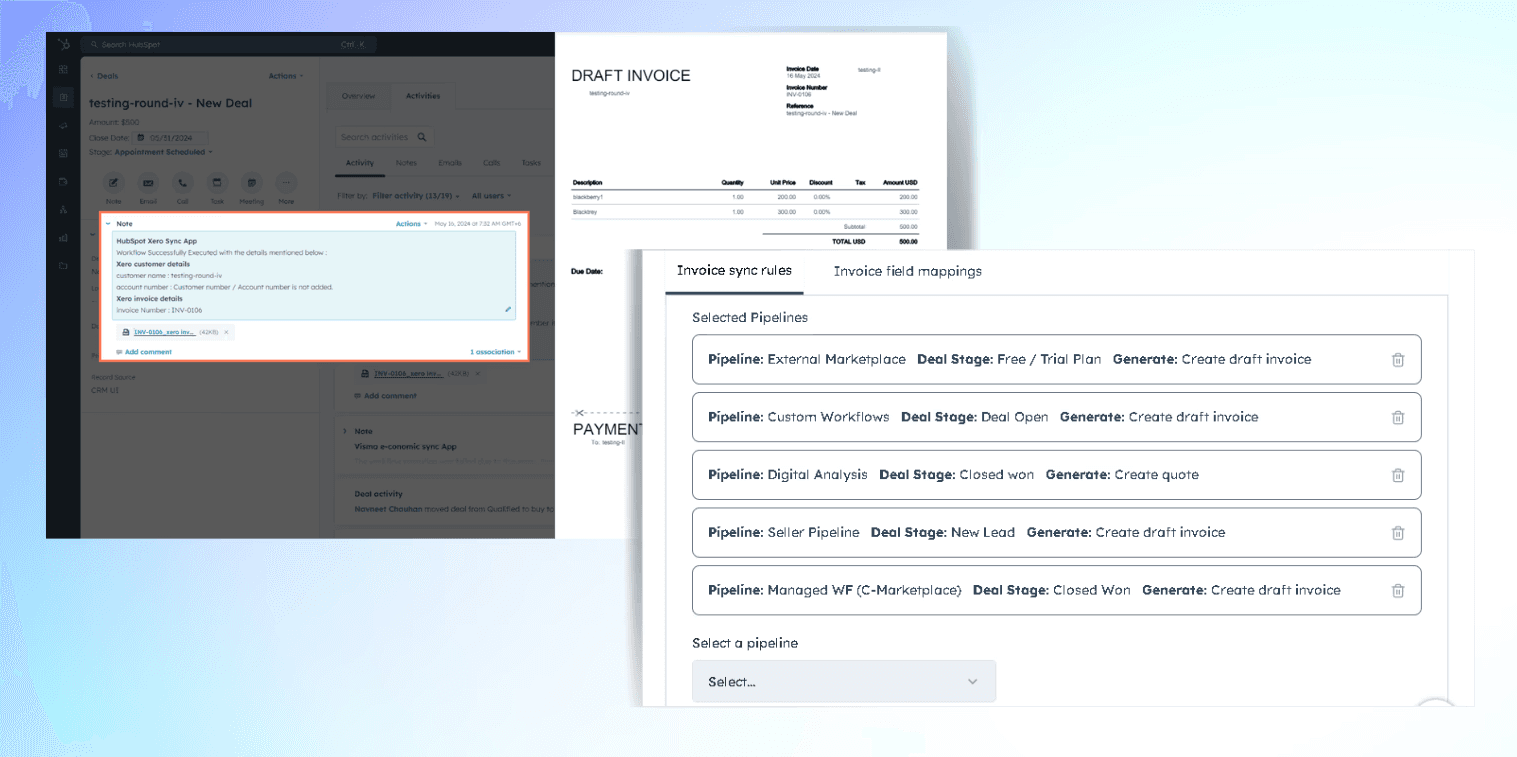Open the Overview tab of the deal
The height and width of the screenshot is (757, 1517).
pyautogui.click(x=358, y=96)
